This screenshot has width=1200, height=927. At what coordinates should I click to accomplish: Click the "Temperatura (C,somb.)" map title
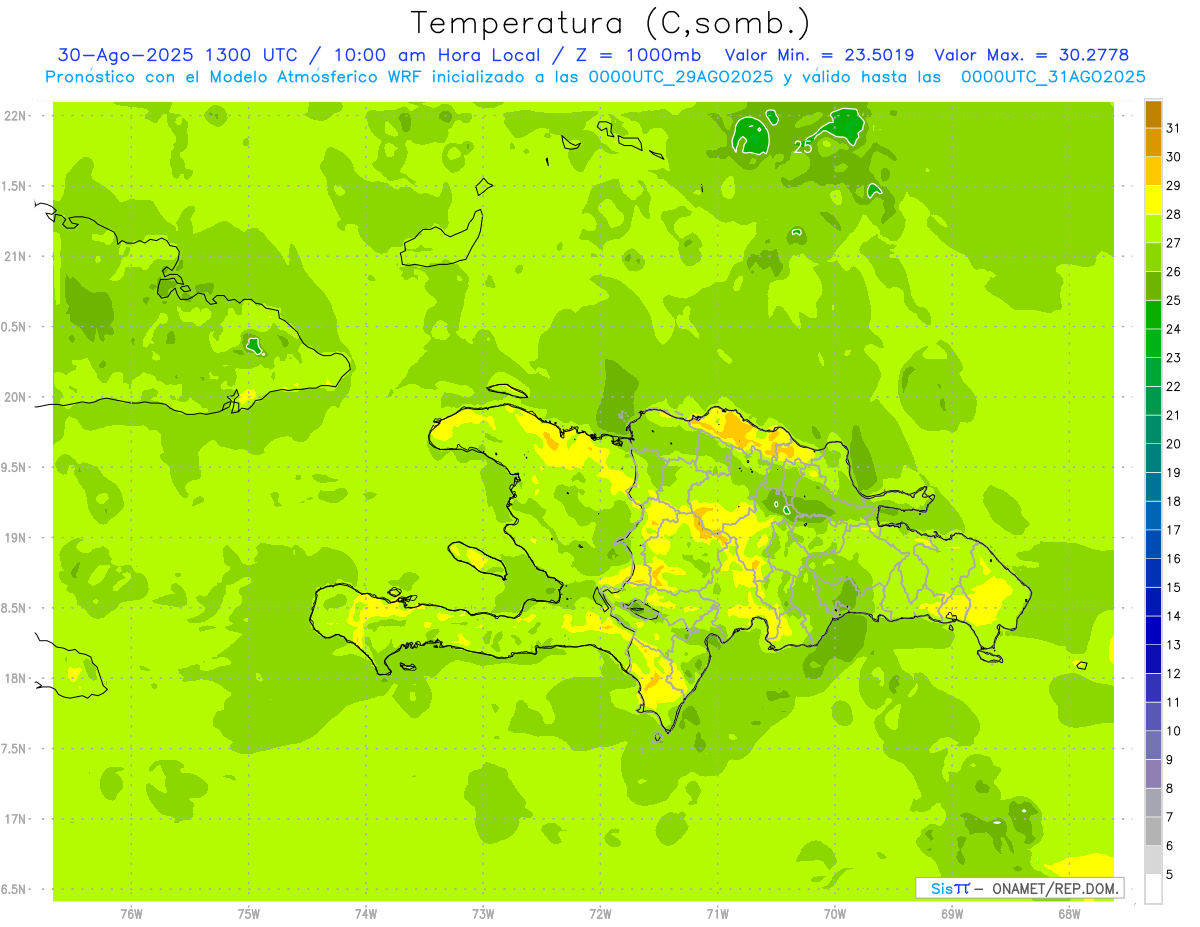[x=610, y=23]
